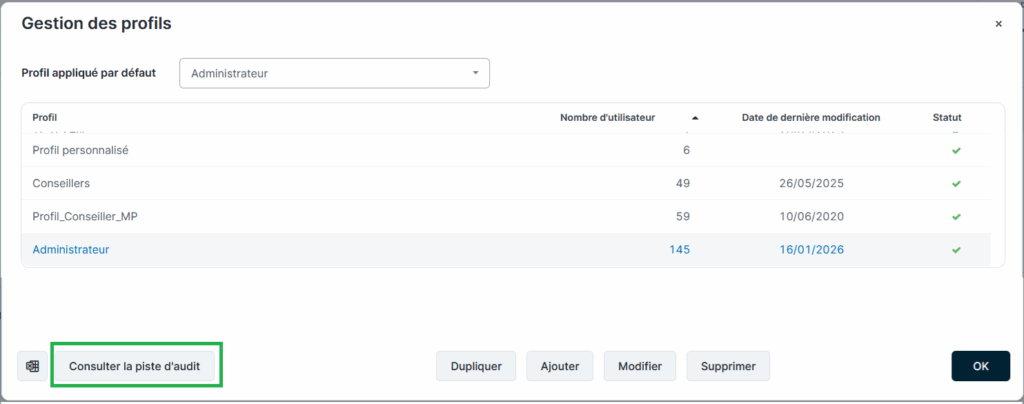Viewport: 1024px width, 404px height.
Task: Confirm with the OK button
Action: point(980,366)
